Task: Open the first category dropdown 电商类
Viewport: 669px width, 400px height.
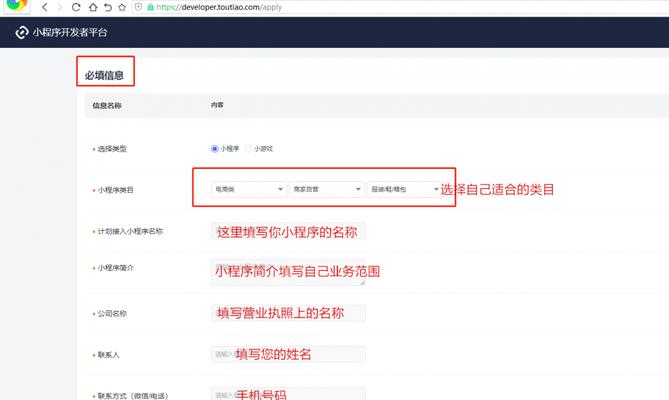Action: (249, 189)
